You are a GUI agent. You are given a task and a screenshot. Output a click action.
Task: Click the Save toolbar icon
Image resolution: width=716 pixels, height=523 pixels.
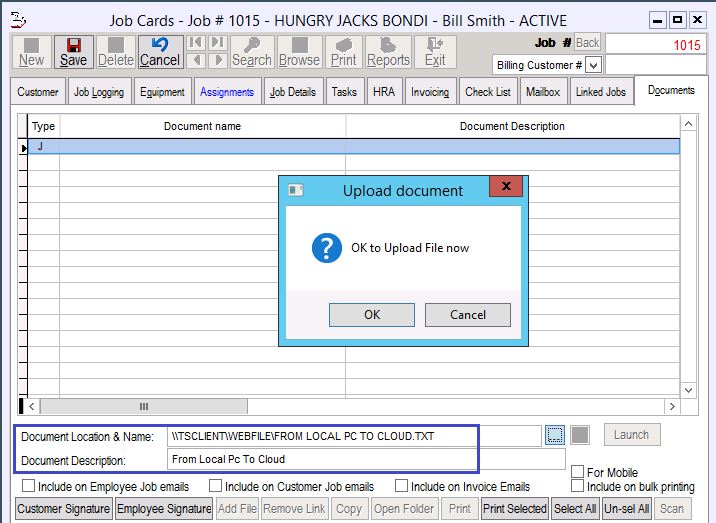click(73, 52)
